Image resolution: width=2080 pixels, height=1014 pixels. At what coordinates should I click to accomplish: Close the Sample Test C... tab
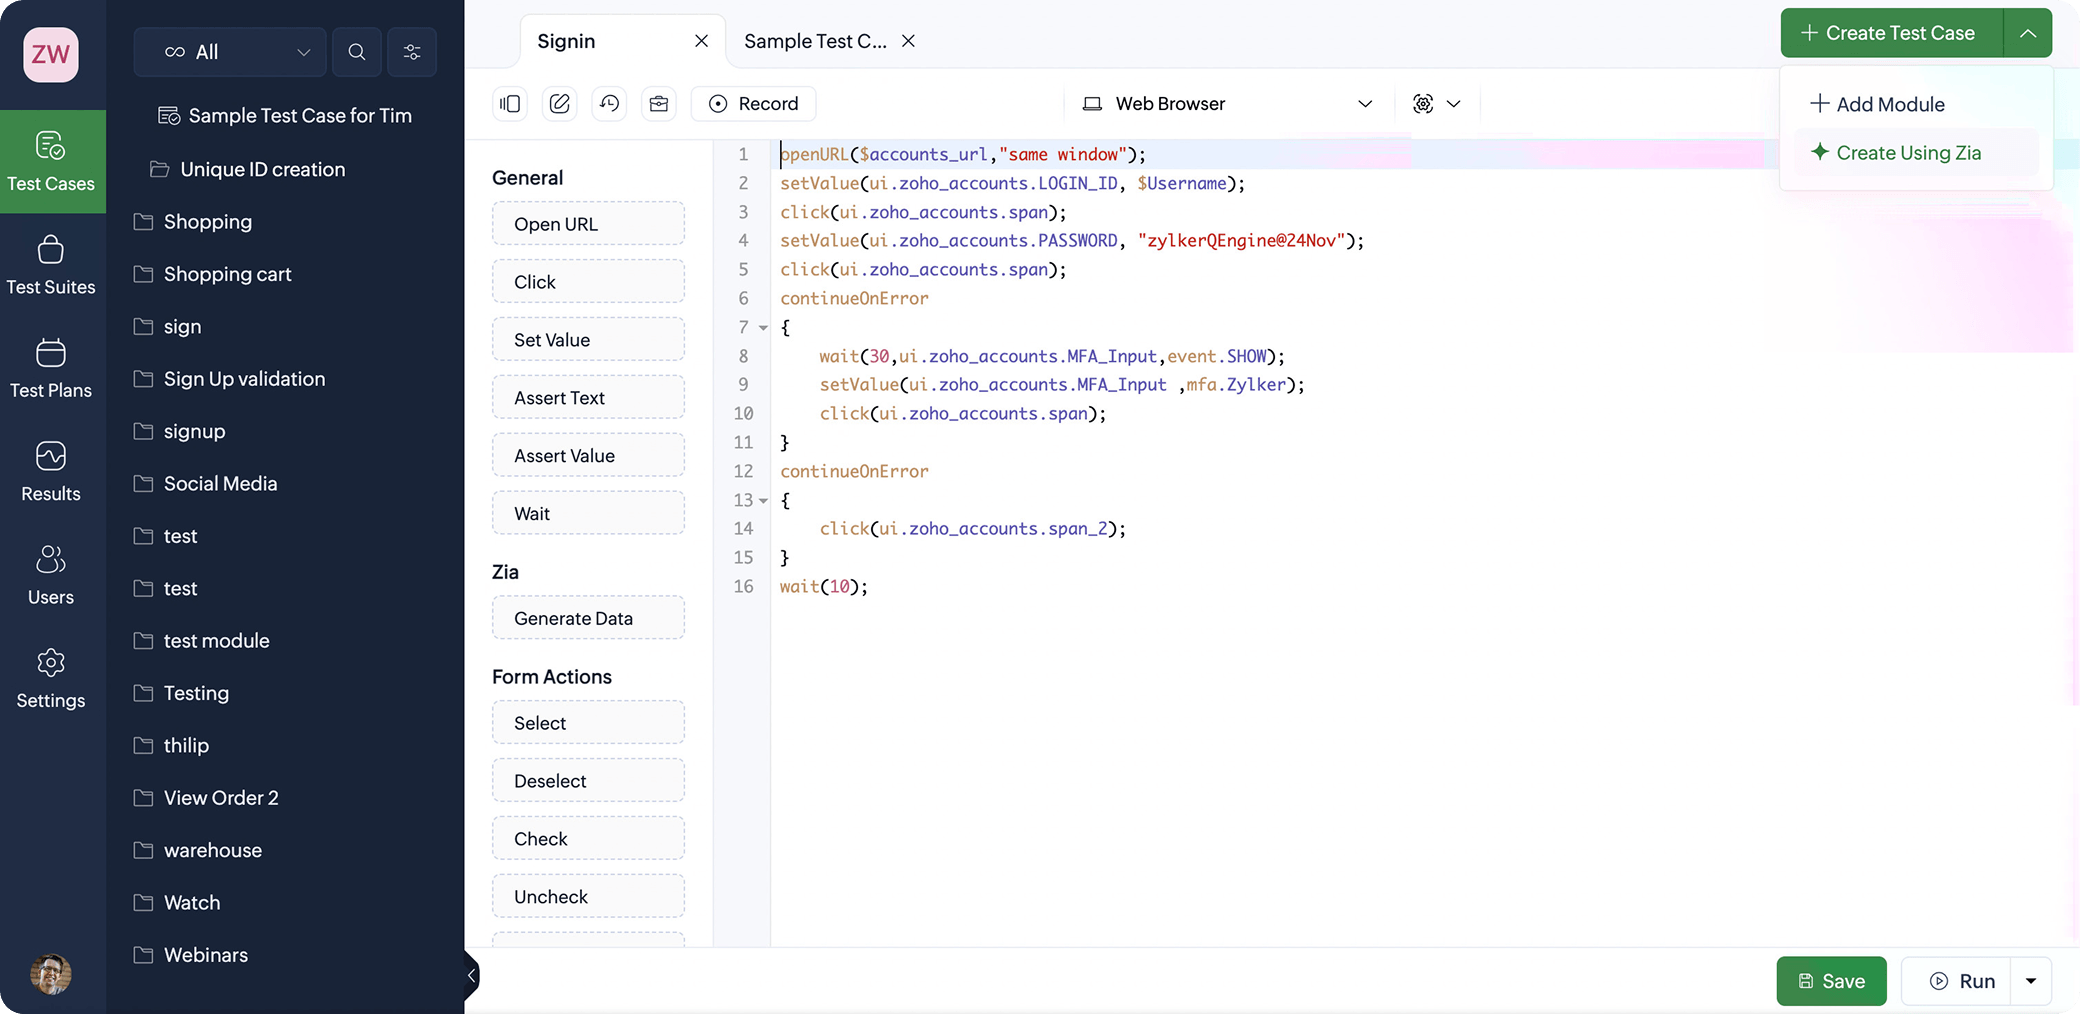coord(908,41)
